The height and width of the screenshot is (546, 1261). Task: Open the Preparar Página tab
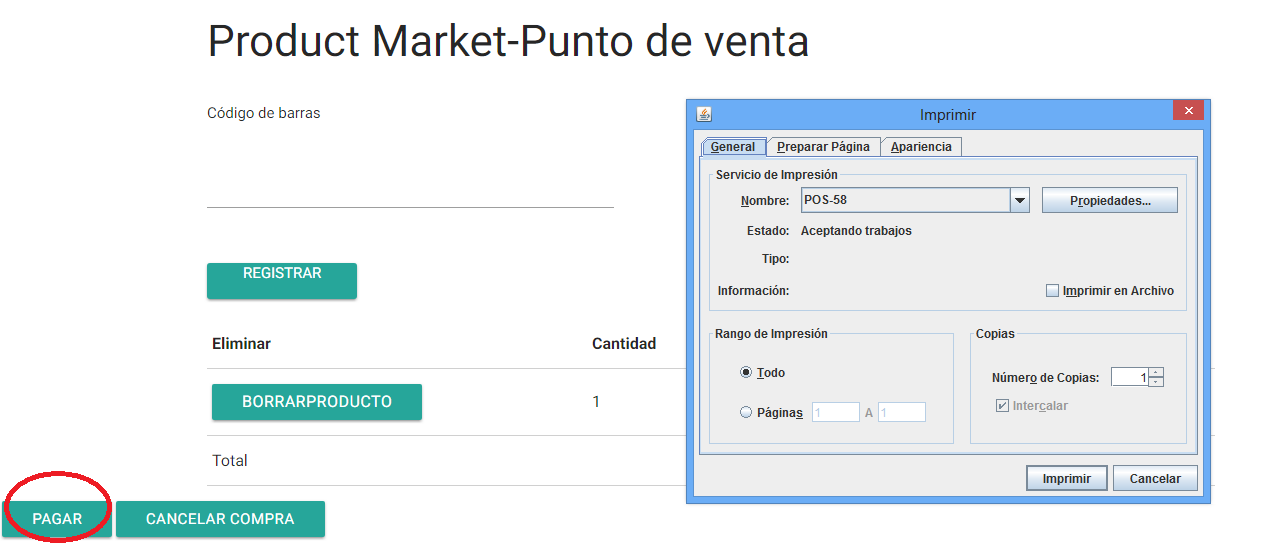[824, 147]
